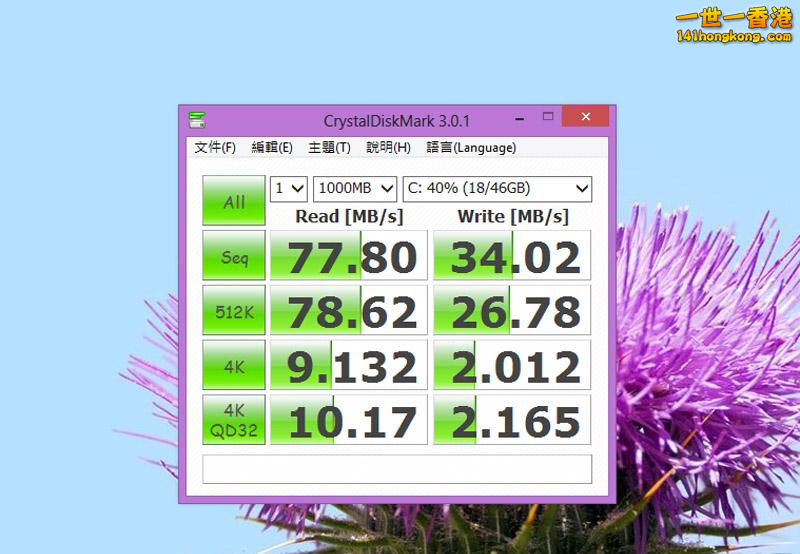The height and width of the screenshot is (554, 800).
Task: Close the CrystalDiskMark window
Action: click(x=585, y=118)
